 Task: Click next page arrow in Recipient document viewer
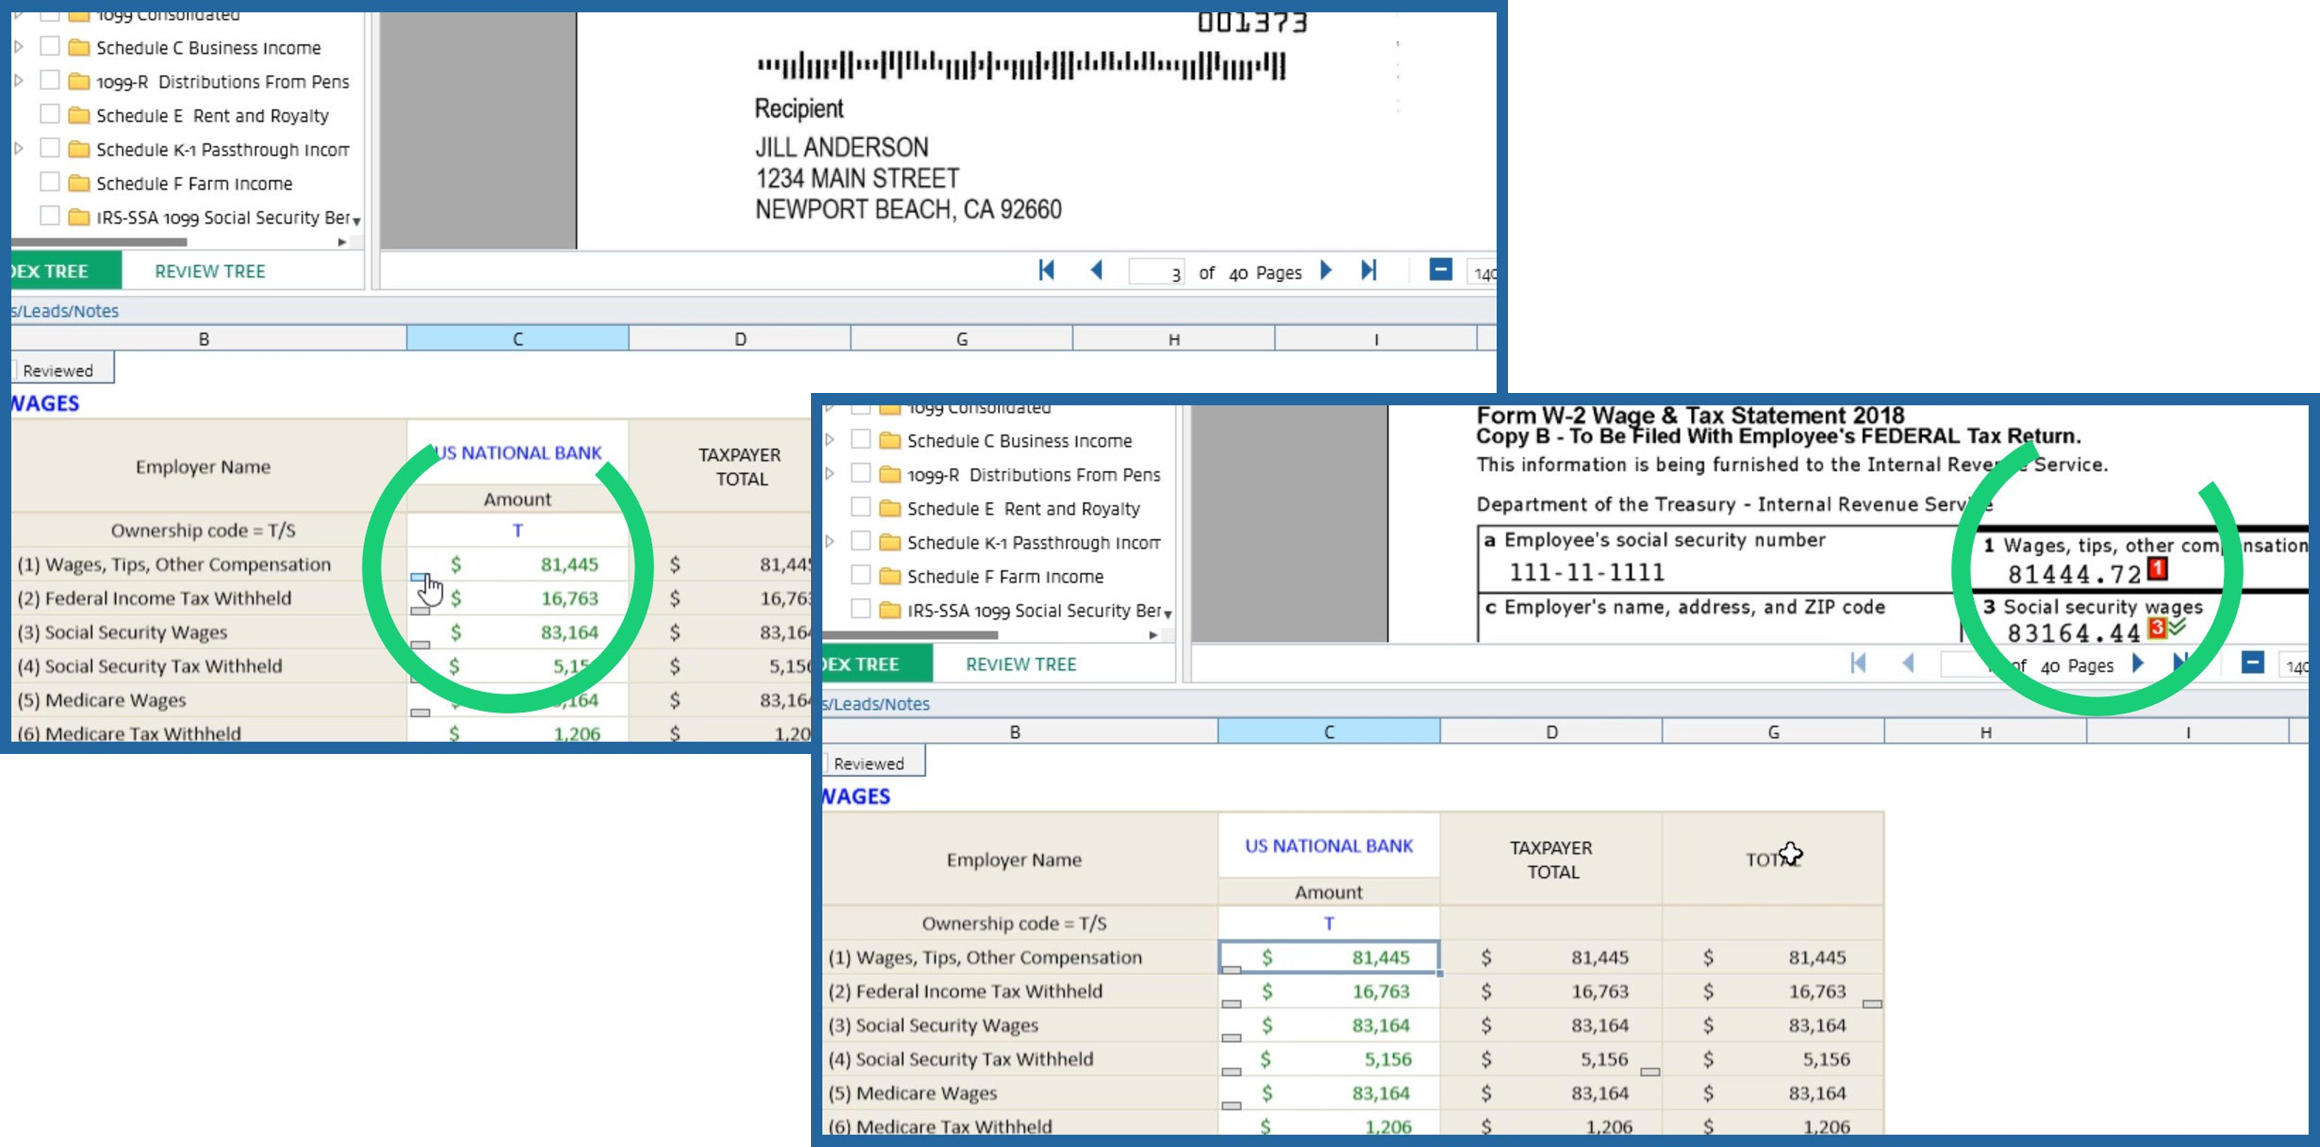click(x=1327, y=270)
